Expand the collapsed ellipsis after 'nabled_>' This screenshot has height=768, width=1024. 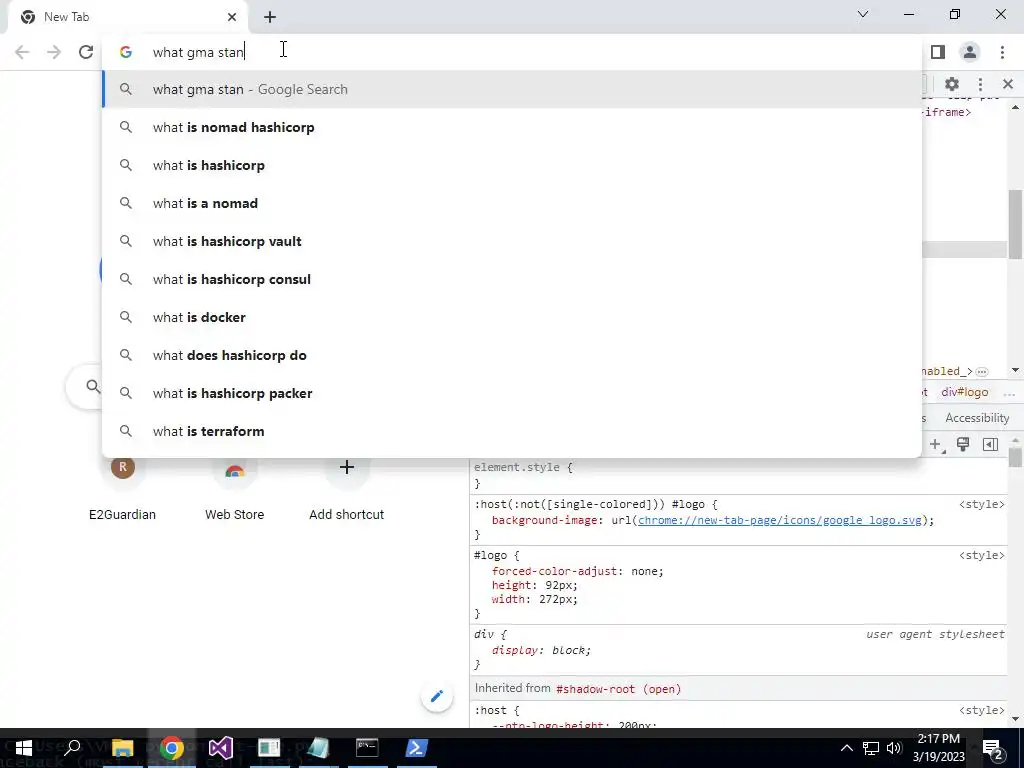(x=981, y=372)
